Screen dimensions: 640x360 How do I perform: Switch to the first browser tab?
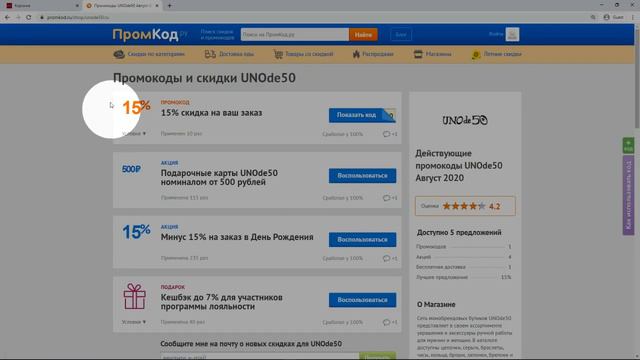tap(41, 6)
